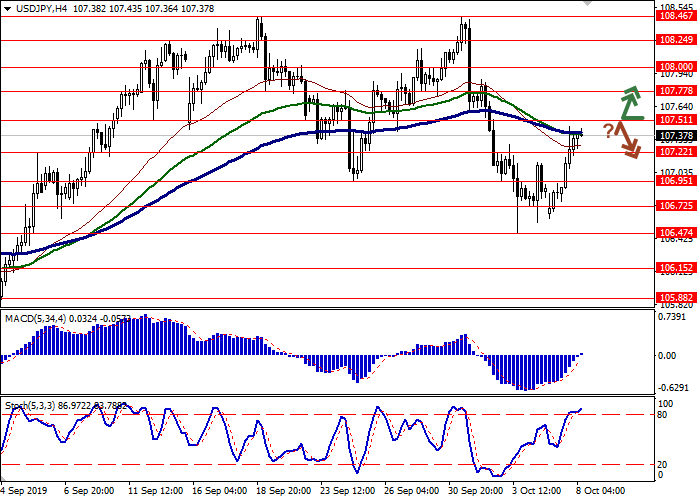
Task: Click the 107.511 red price label
Action: [672, 120]
